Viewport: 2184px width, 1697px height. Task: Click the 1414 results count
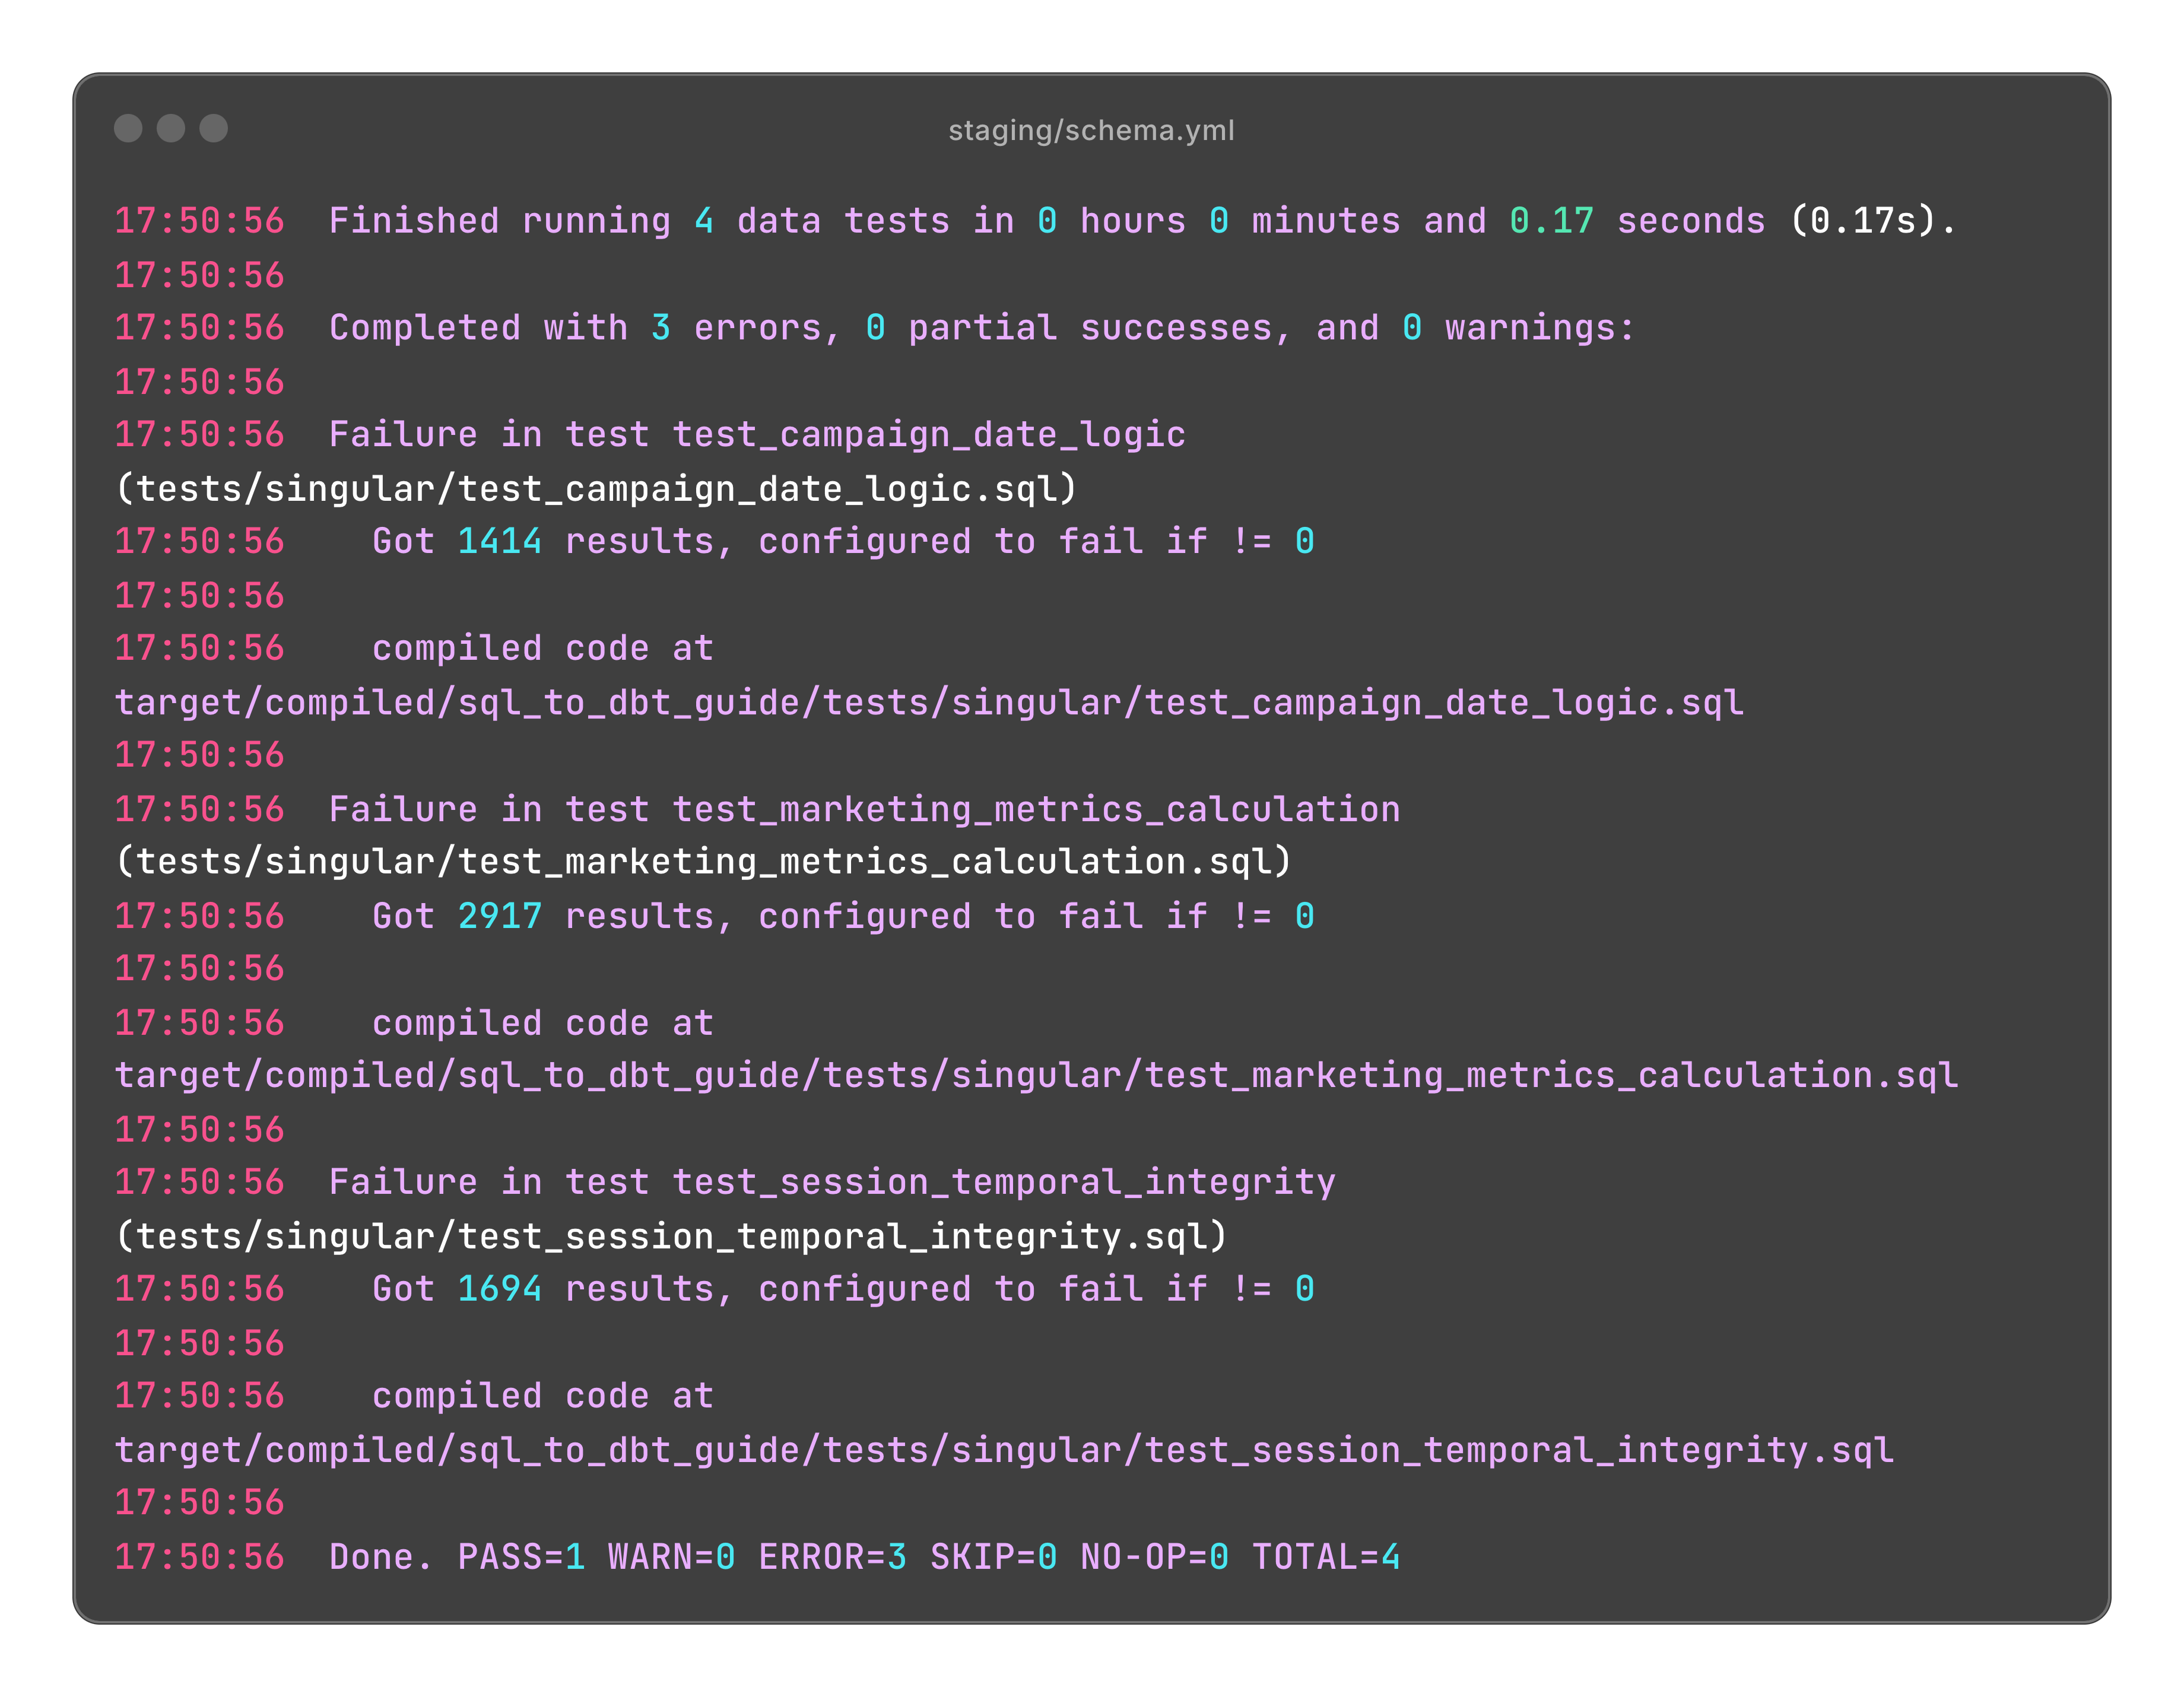pos(499,542)
